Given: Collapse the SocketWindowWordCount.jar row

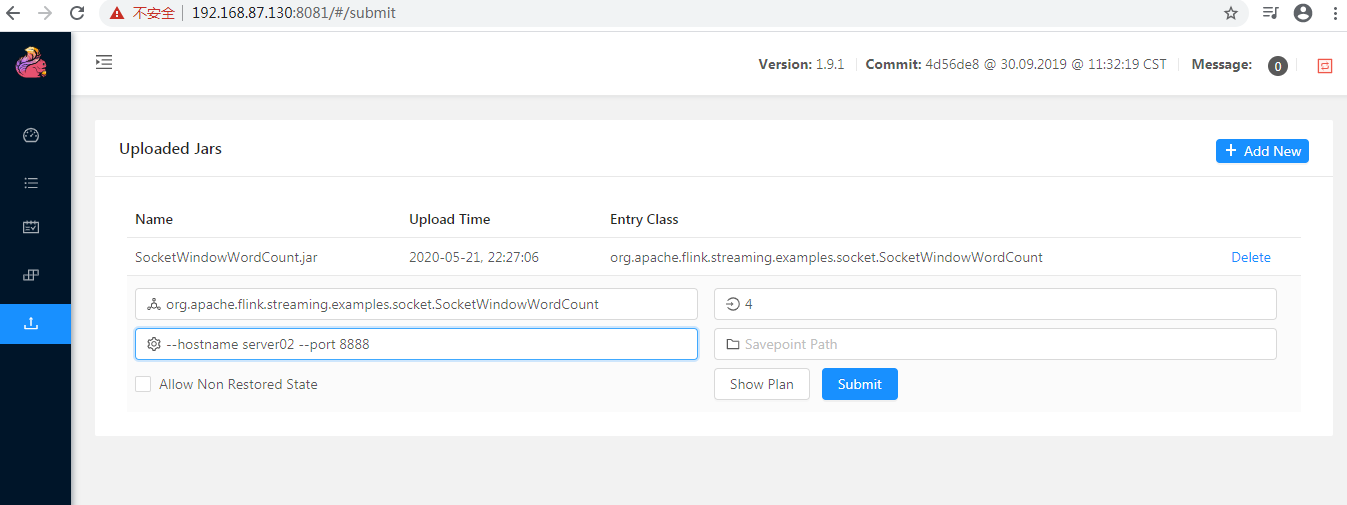Looking at the screenshot, I should click(x=226, y=257).
